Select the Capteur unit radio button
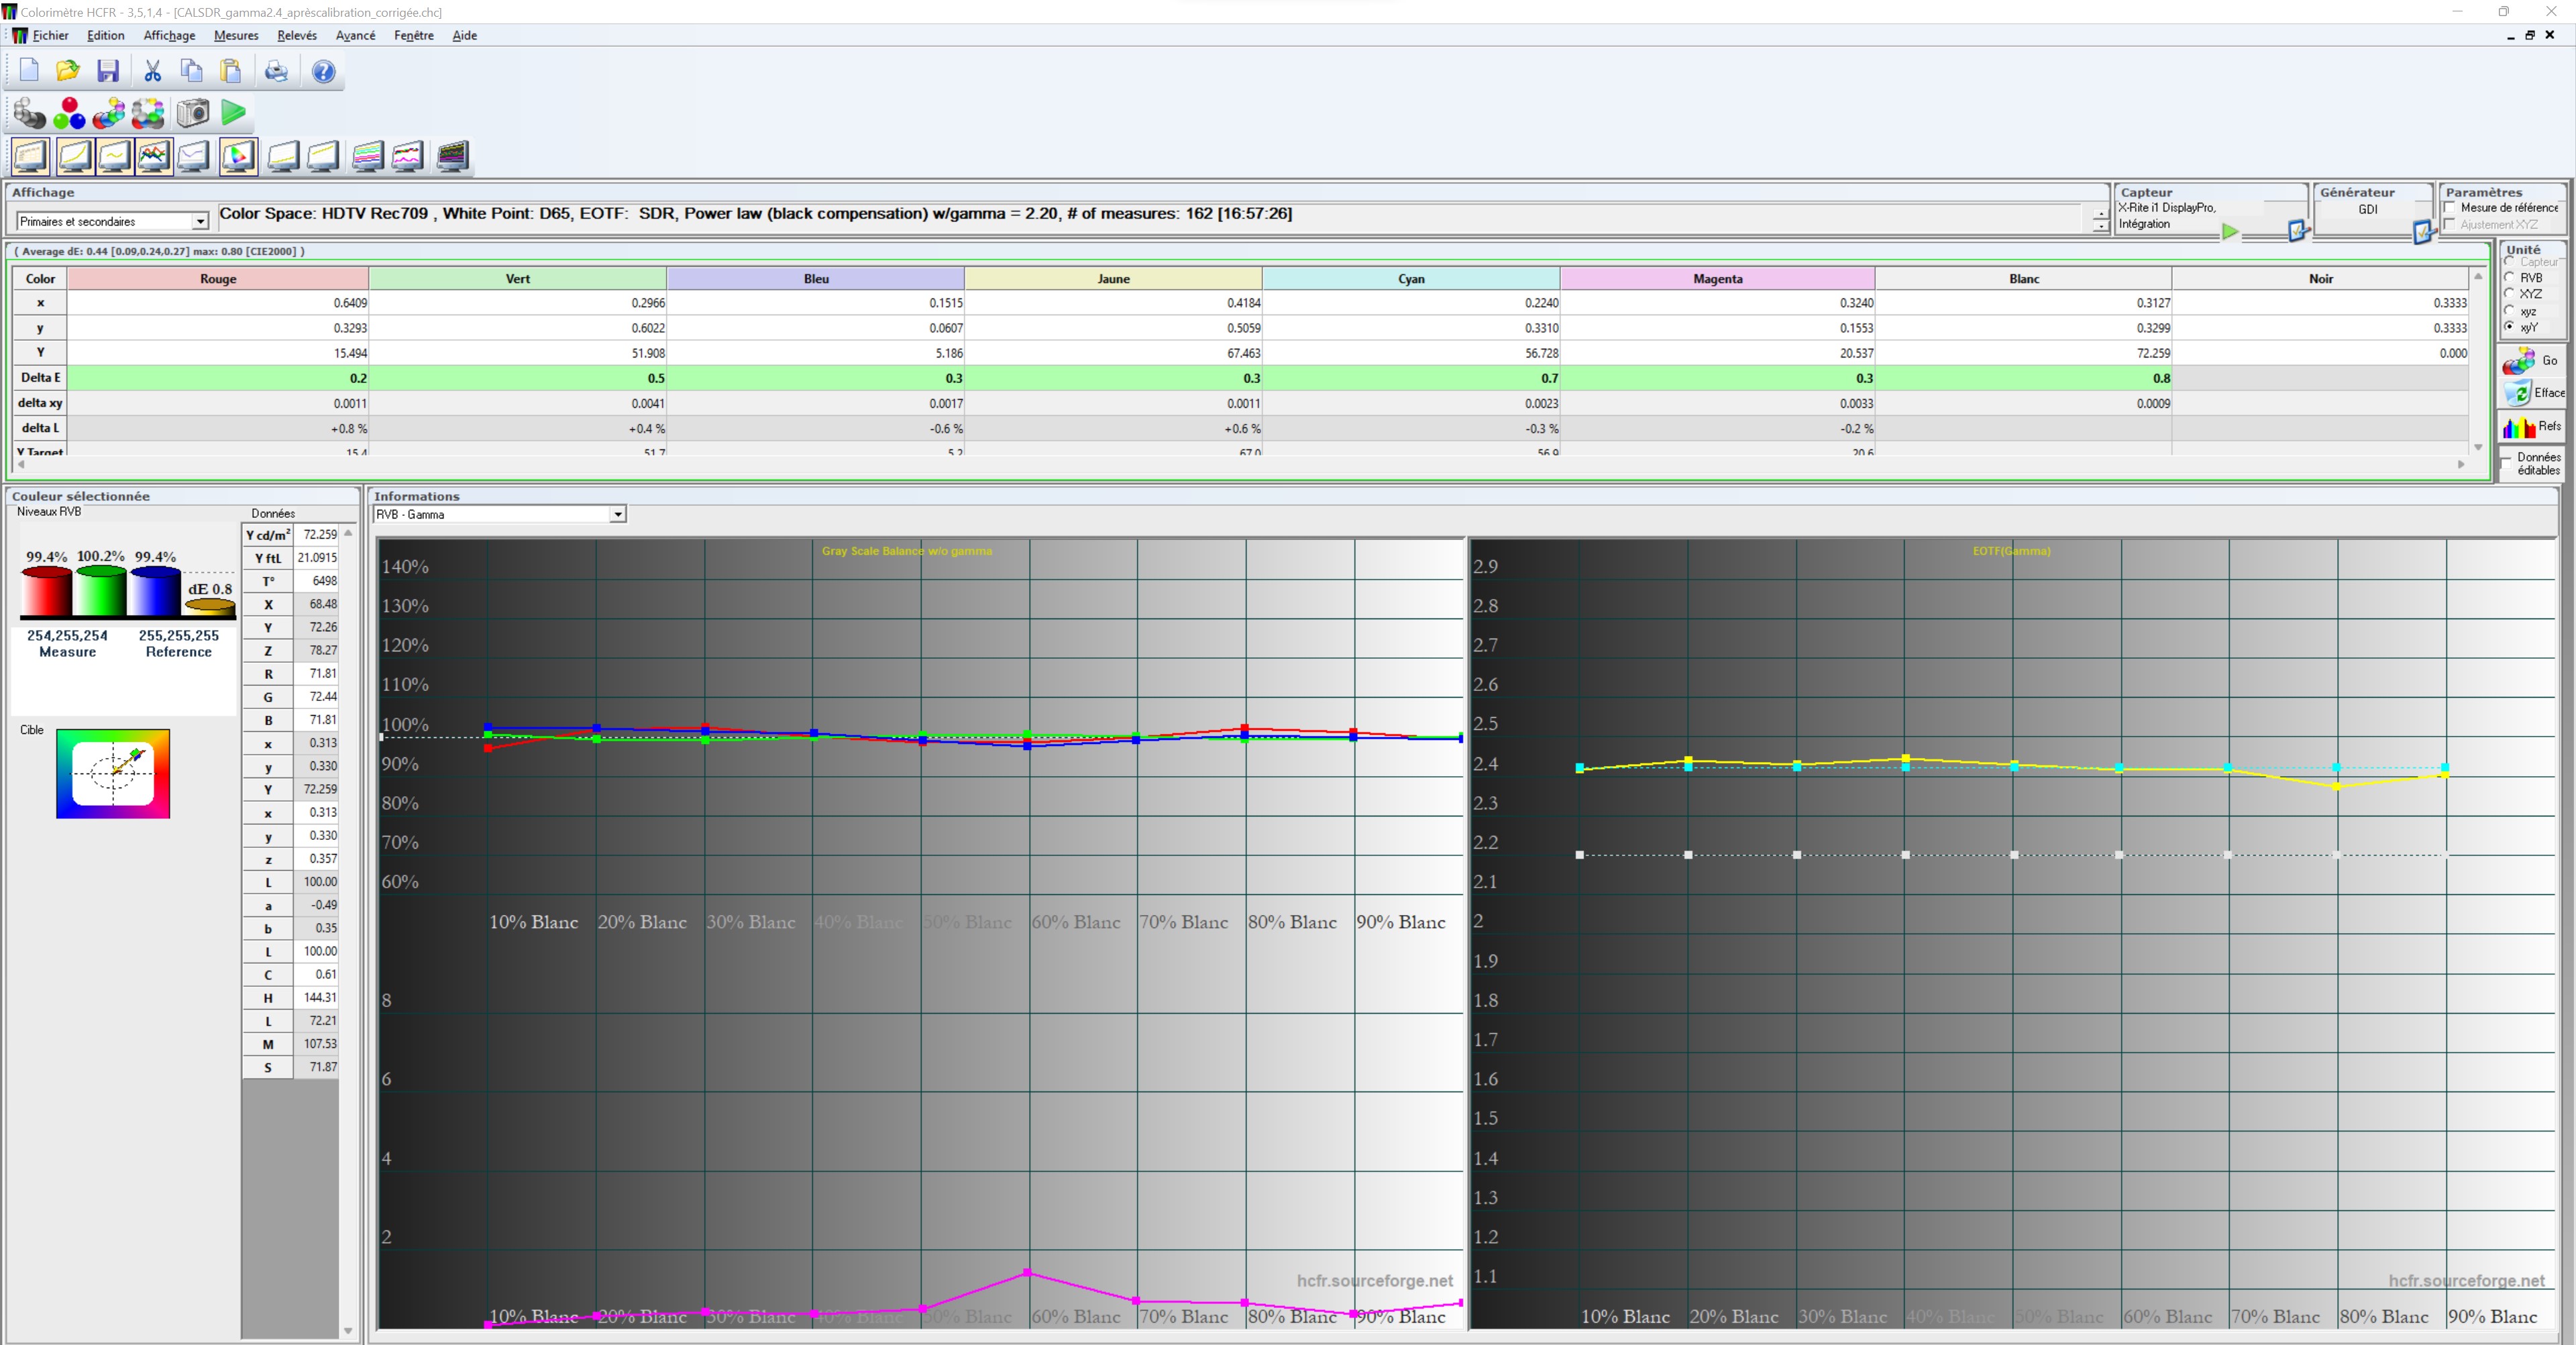 click(x=2509, y=261)
